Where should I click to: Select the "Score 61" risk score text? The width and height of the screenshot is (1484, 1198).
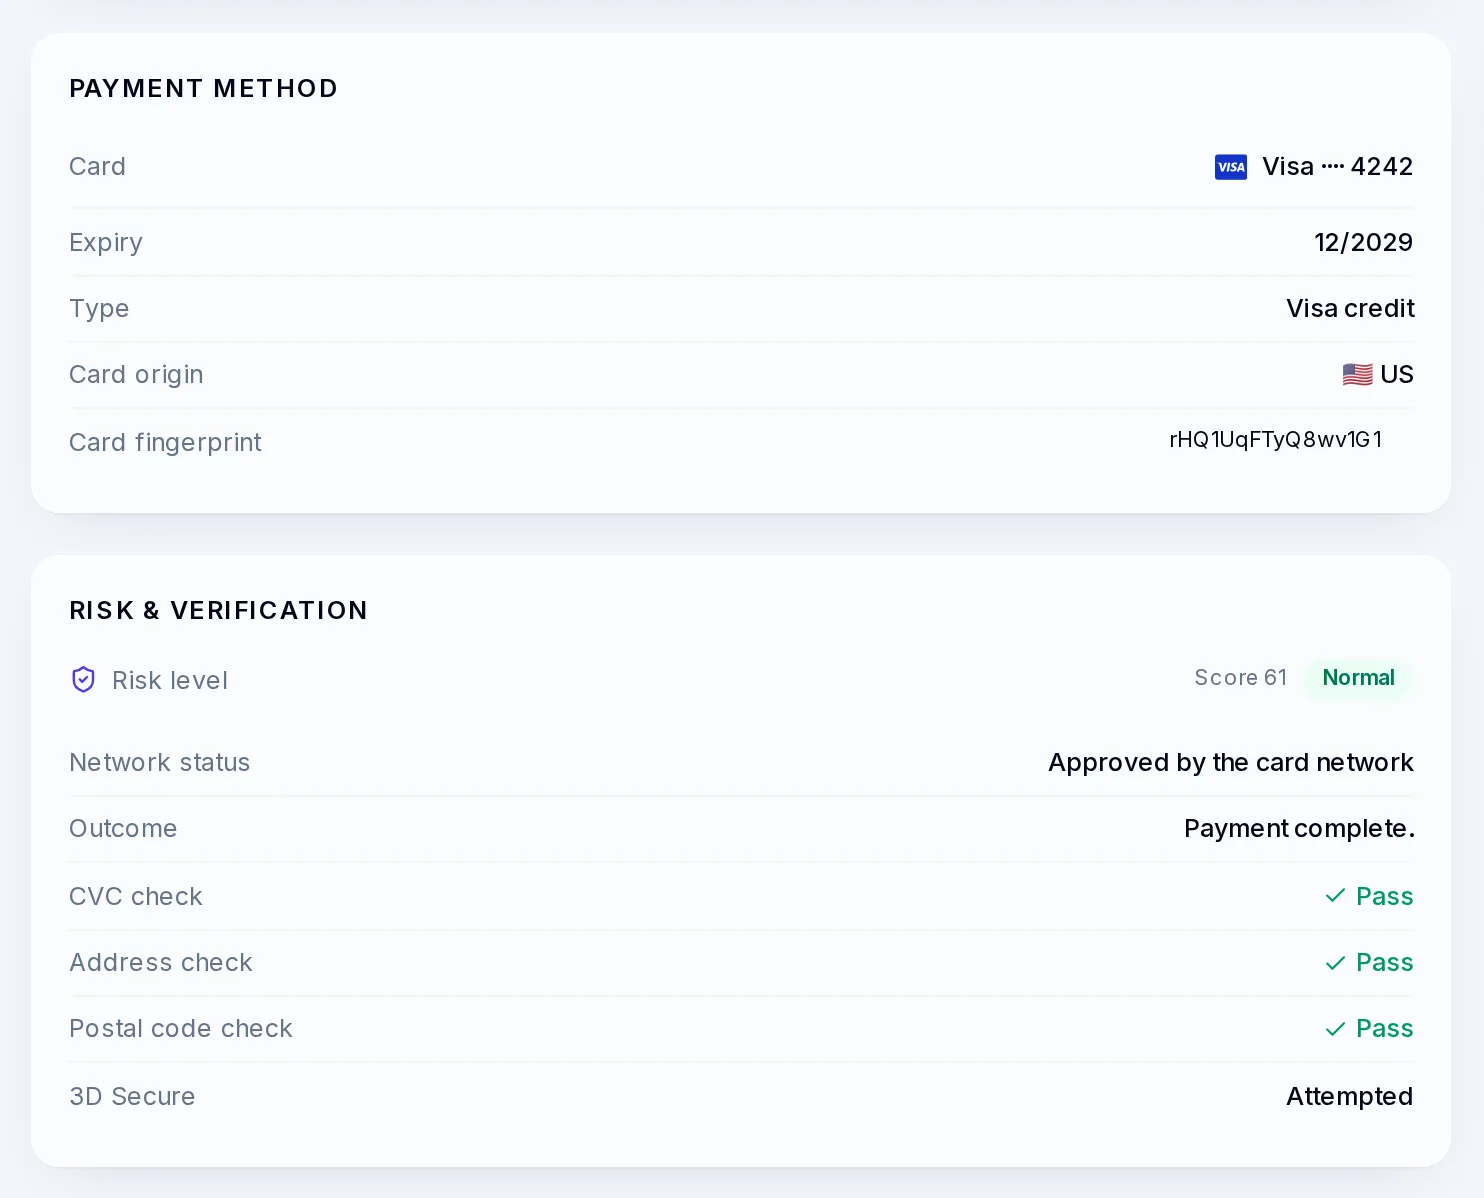[x=1241, y=677]
